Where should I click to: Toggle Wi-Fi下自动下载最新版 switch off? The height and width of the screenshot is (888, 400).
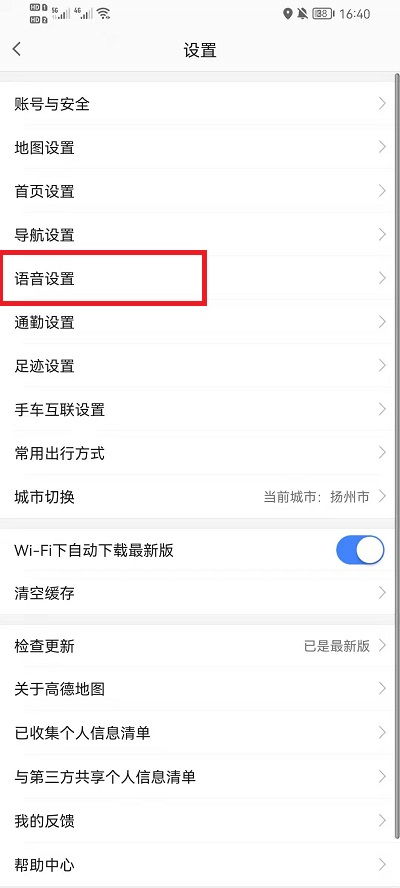tap(360, 550)
